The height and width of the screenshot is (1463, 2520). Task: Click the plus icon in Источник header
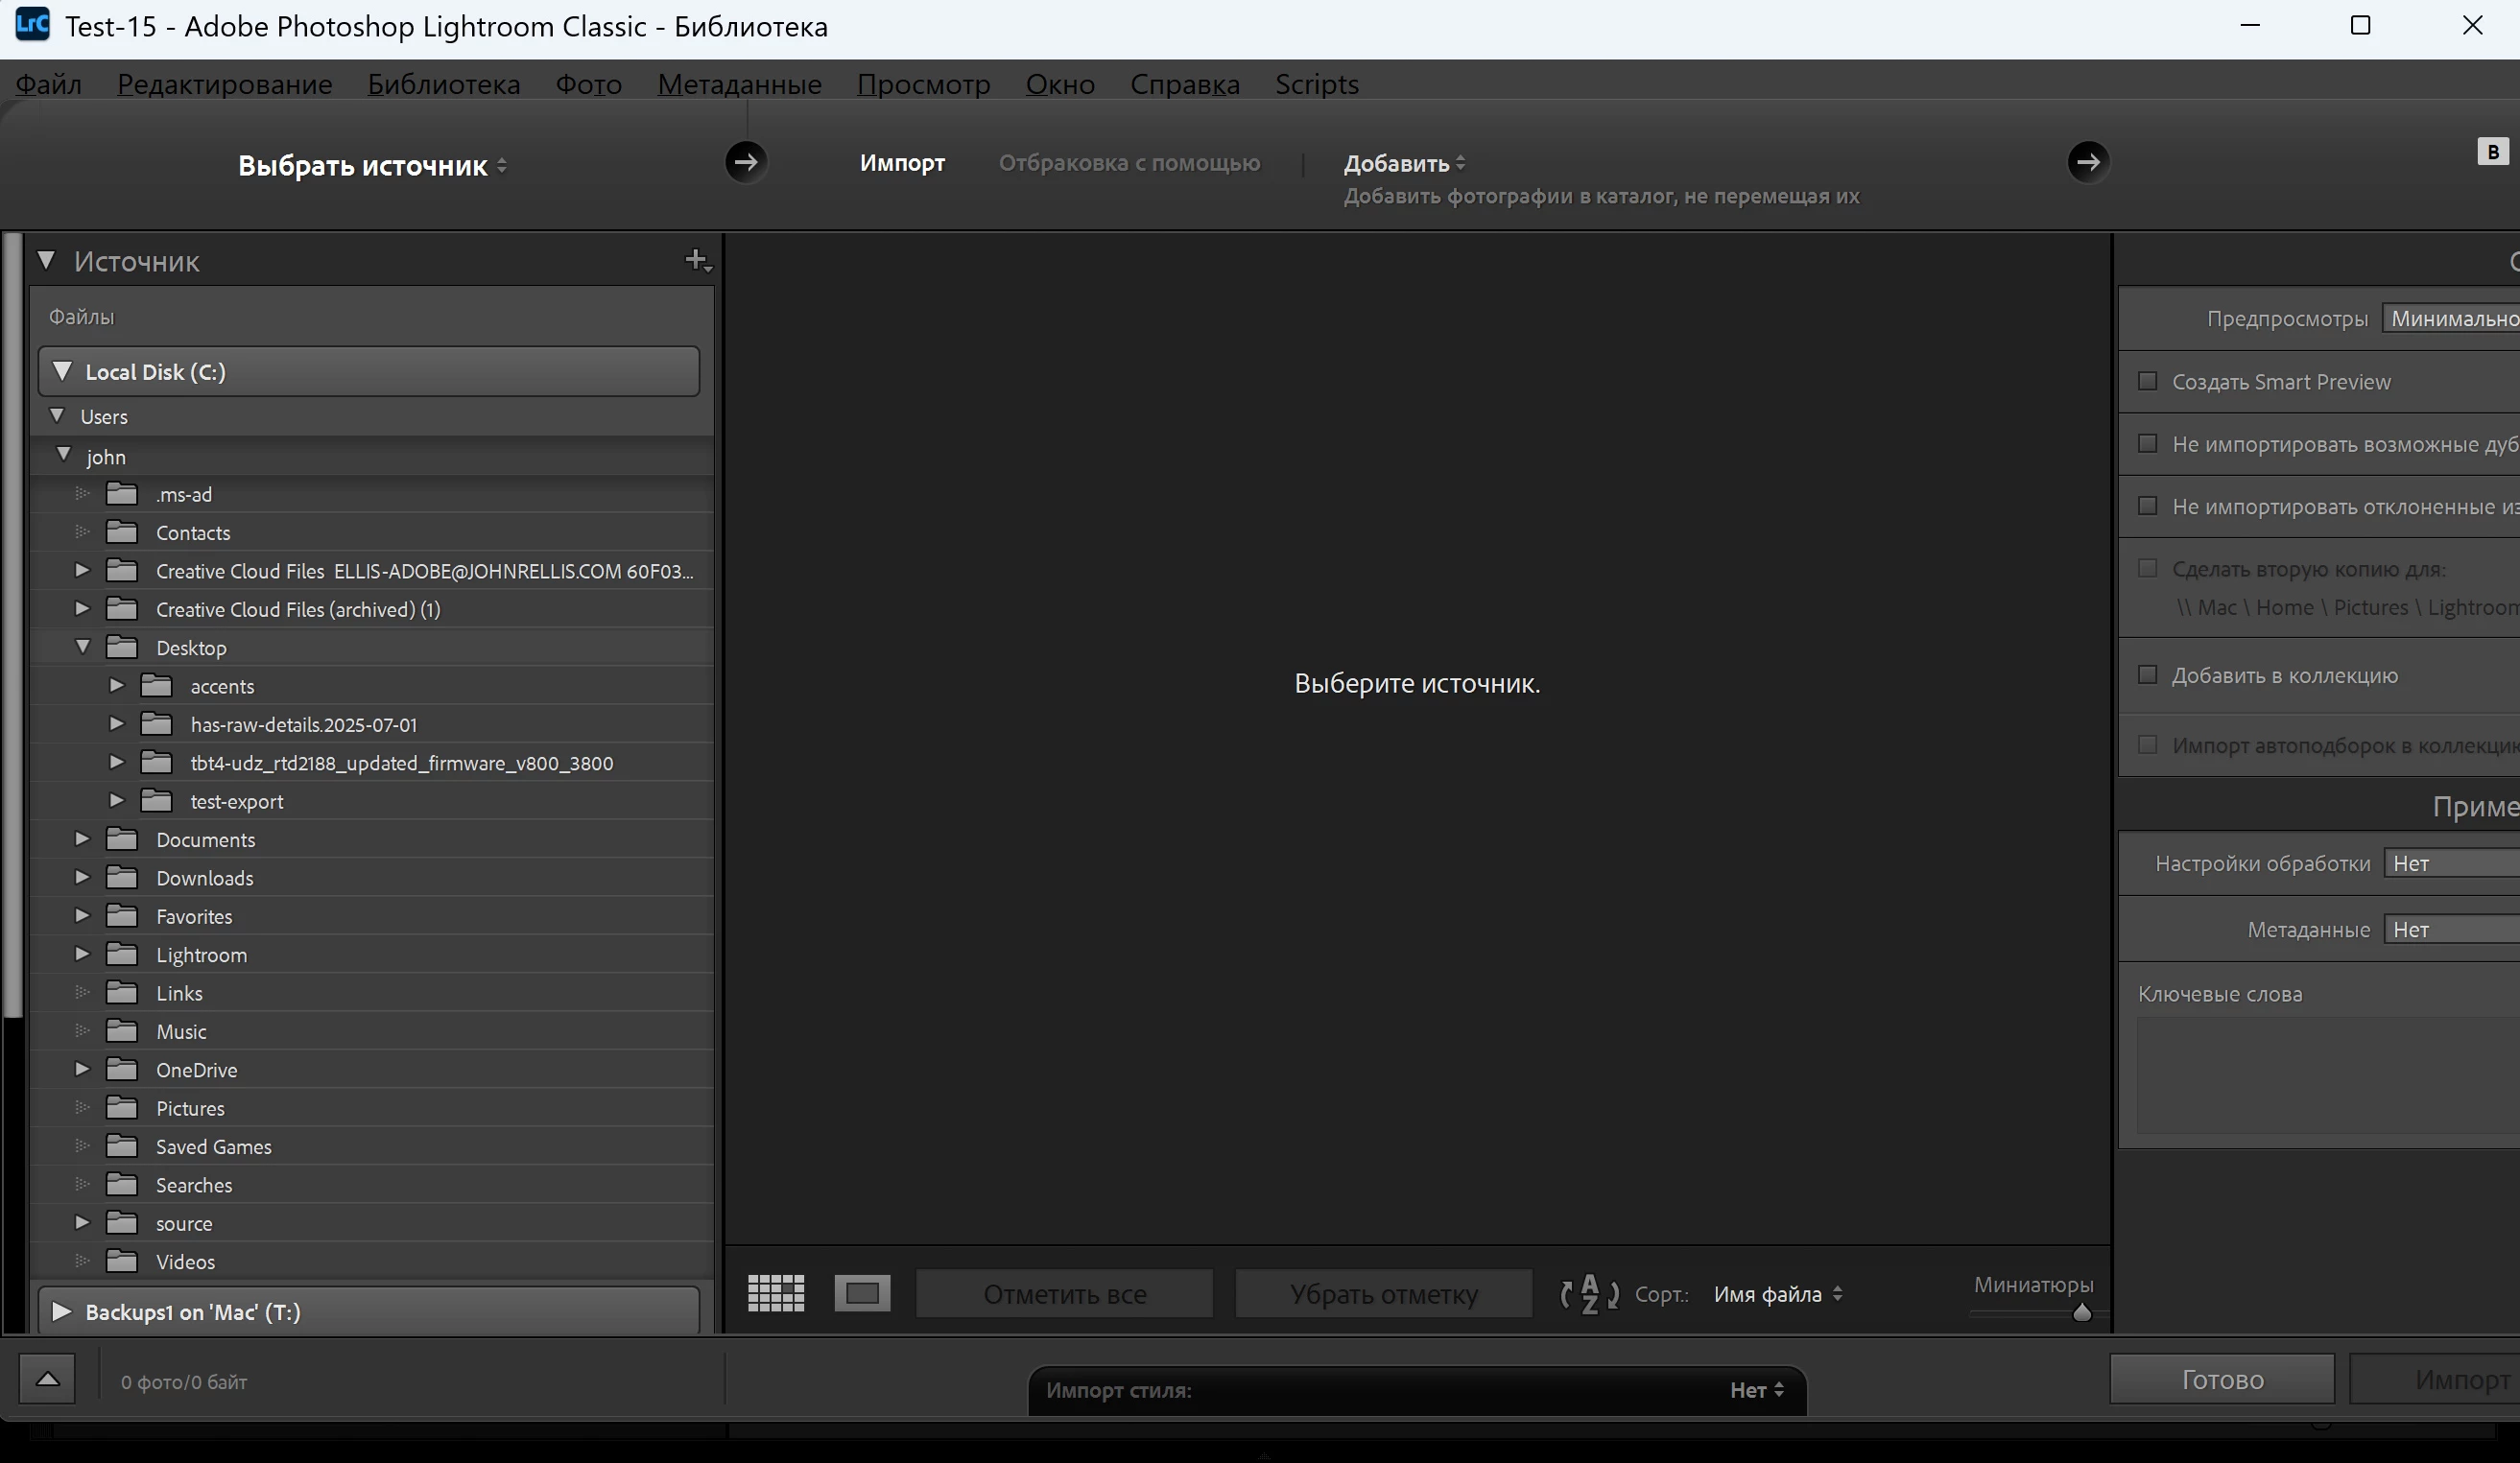(x=696, y=260)
